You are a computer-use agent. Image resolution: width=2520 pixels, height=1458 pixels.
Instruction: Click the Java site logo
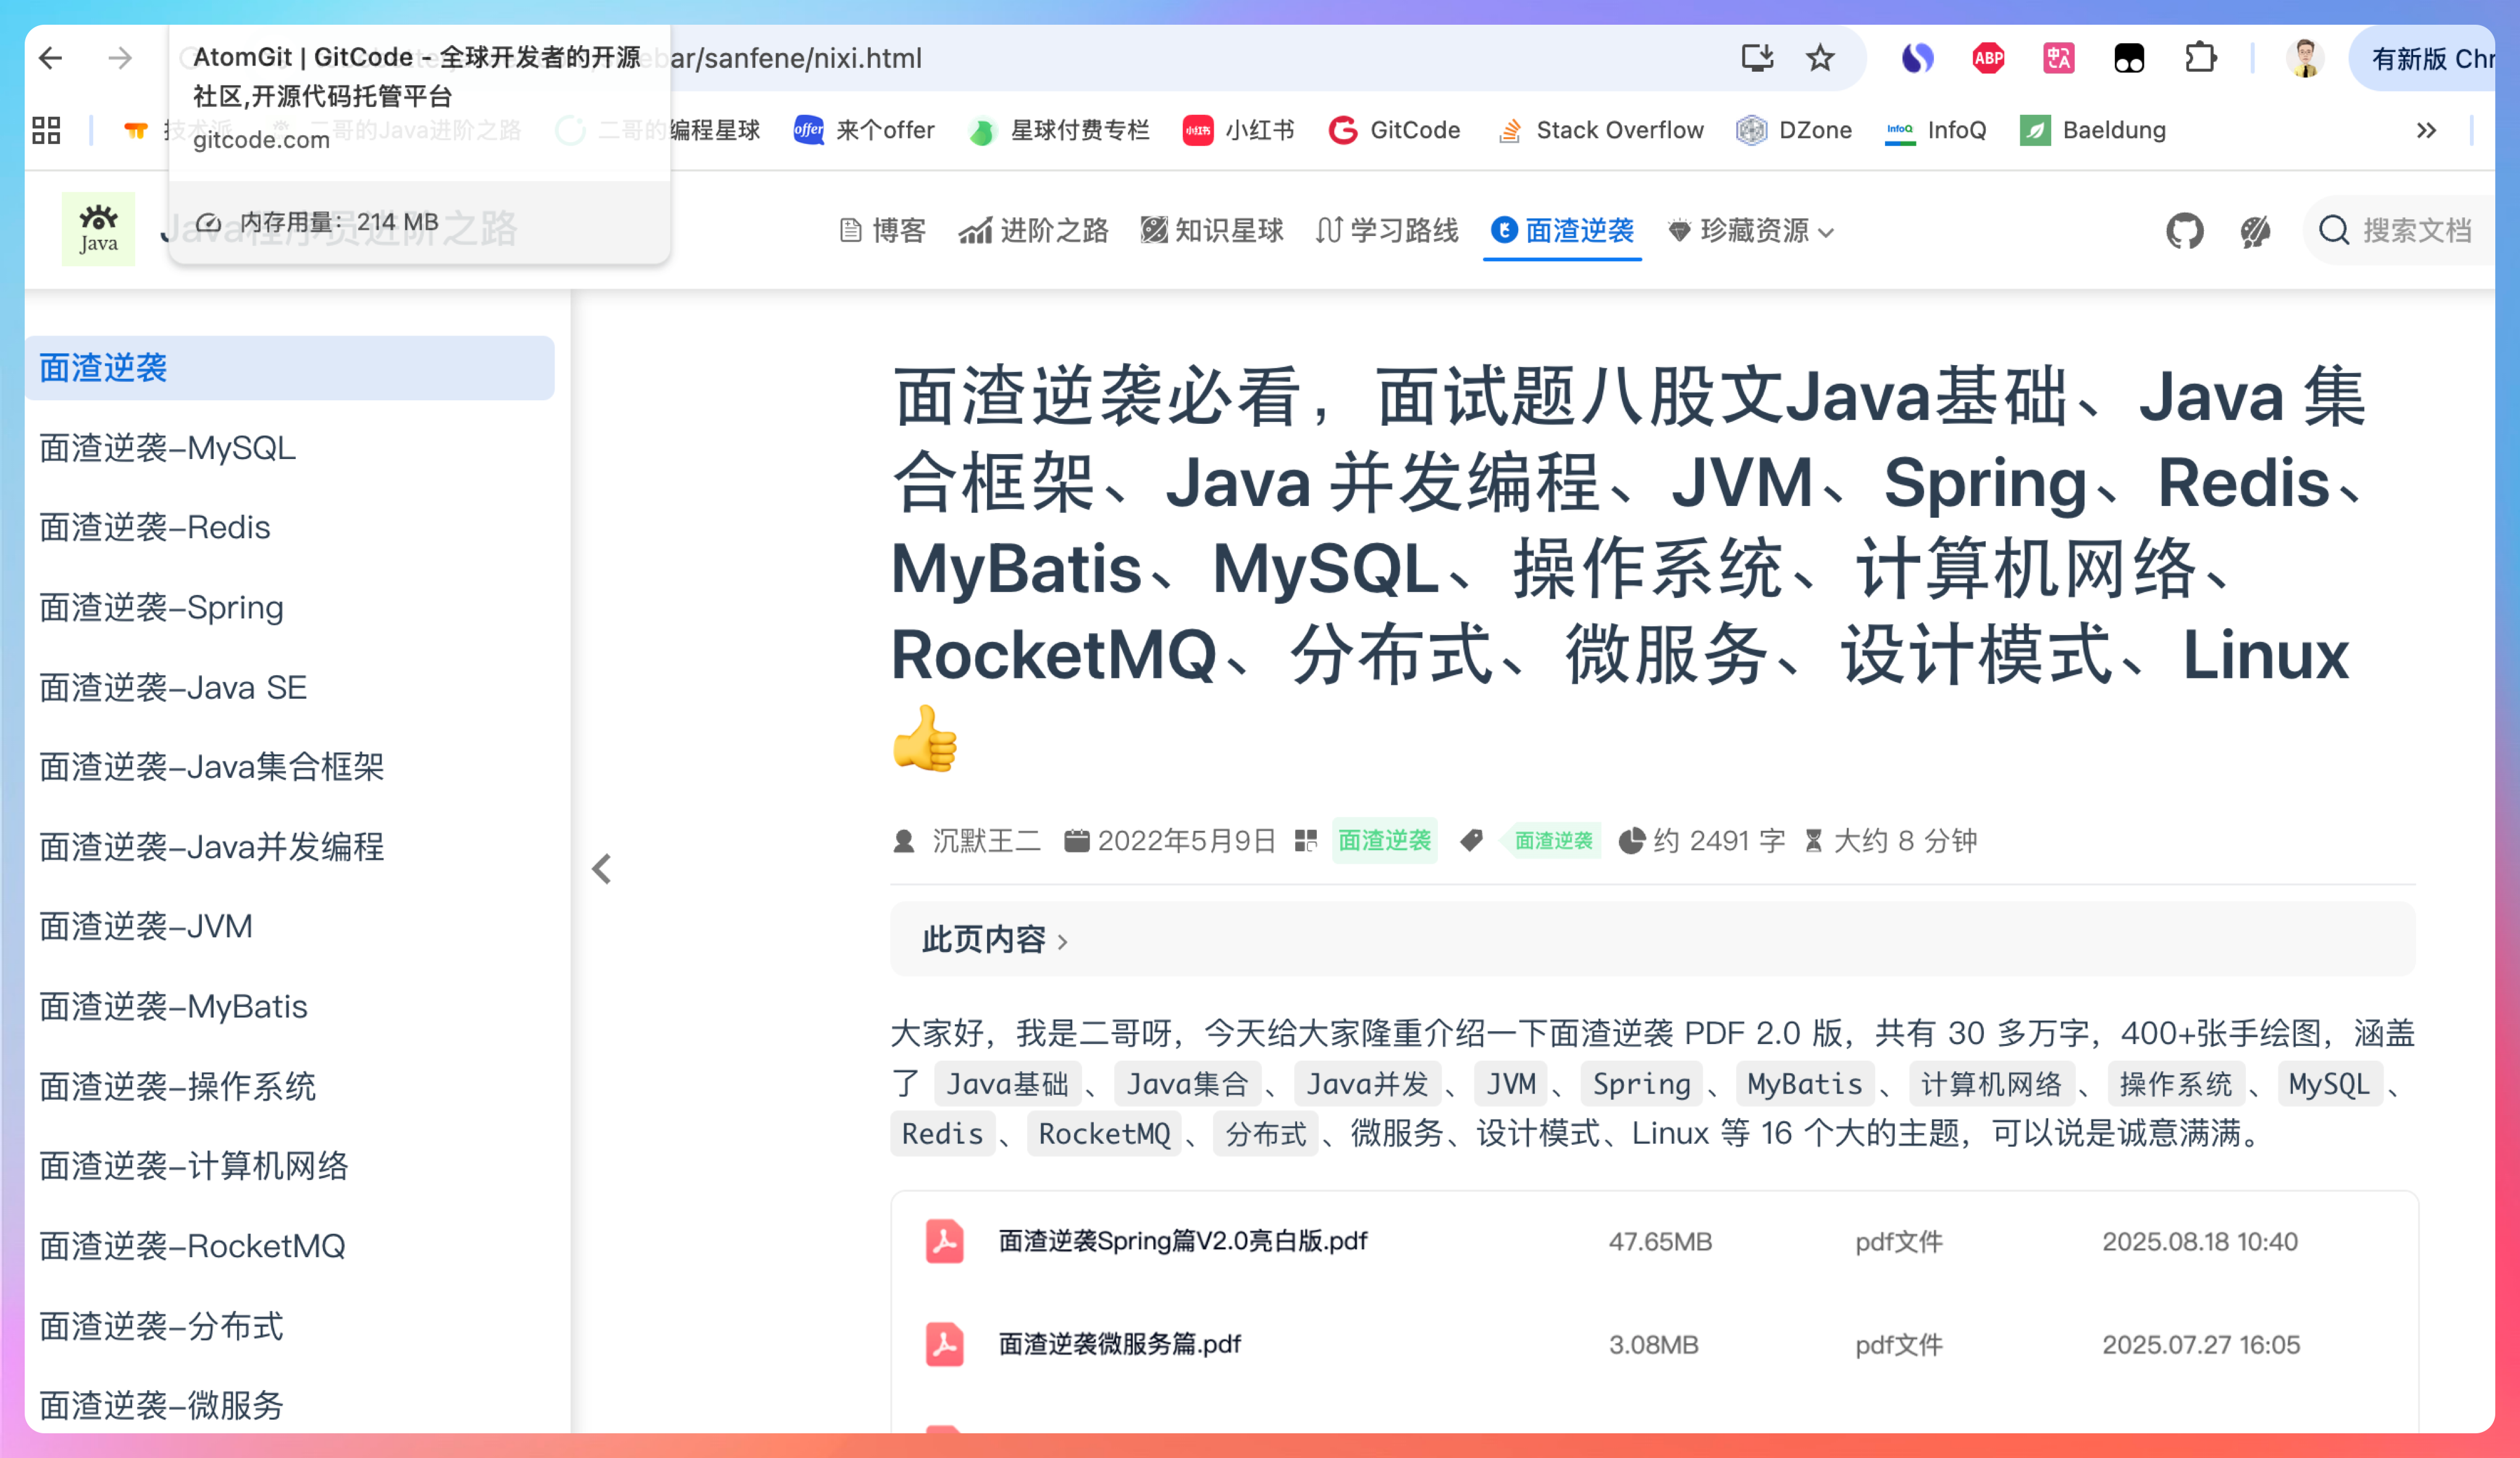[x=98, y=229]
